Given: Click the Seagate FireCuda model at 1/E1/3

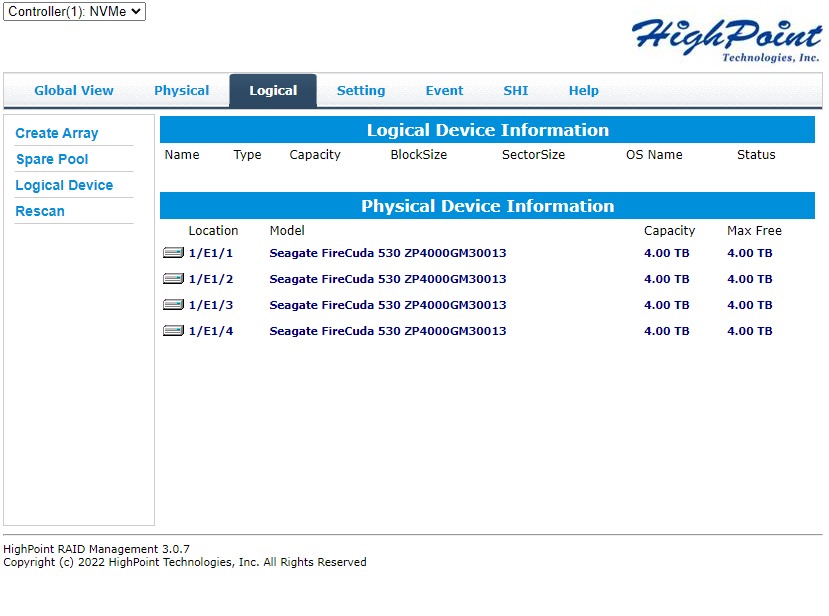Looking at the screenshot, I should click(x=388, y=305).
